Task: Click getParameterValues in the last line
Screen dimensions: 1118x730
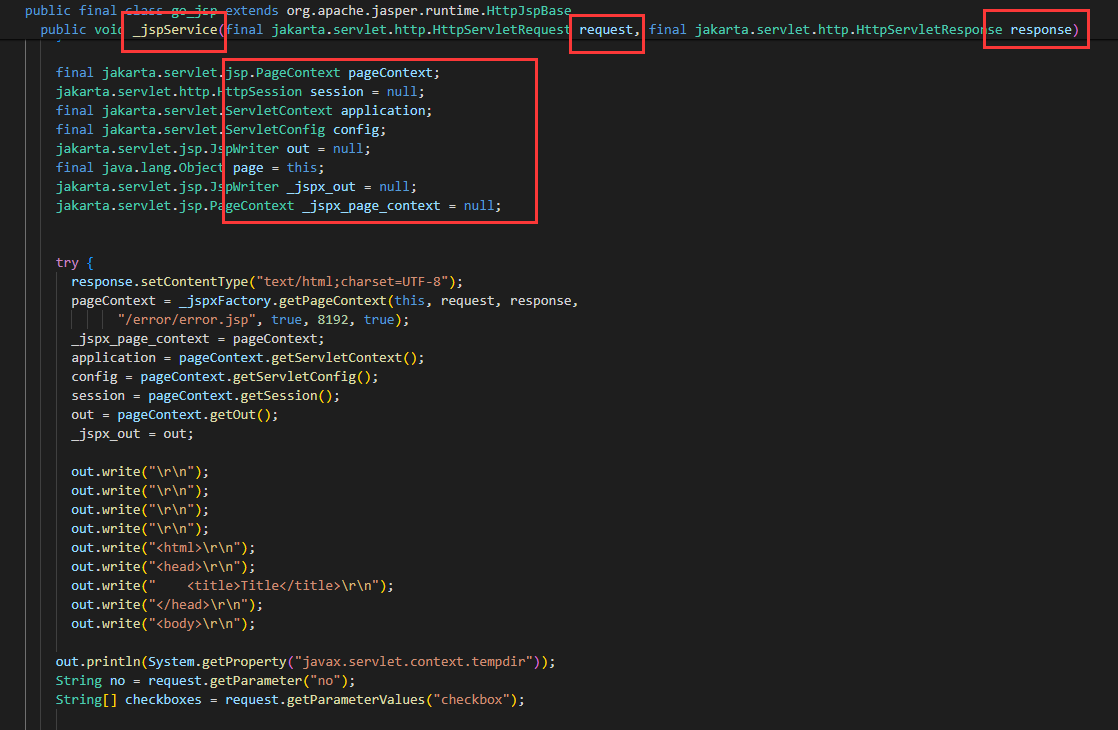Action: point(356,700)
